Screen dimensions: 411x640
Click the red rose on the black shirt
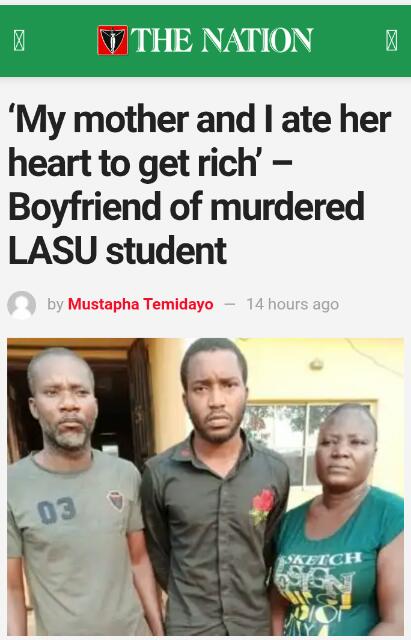click(262, 507)
